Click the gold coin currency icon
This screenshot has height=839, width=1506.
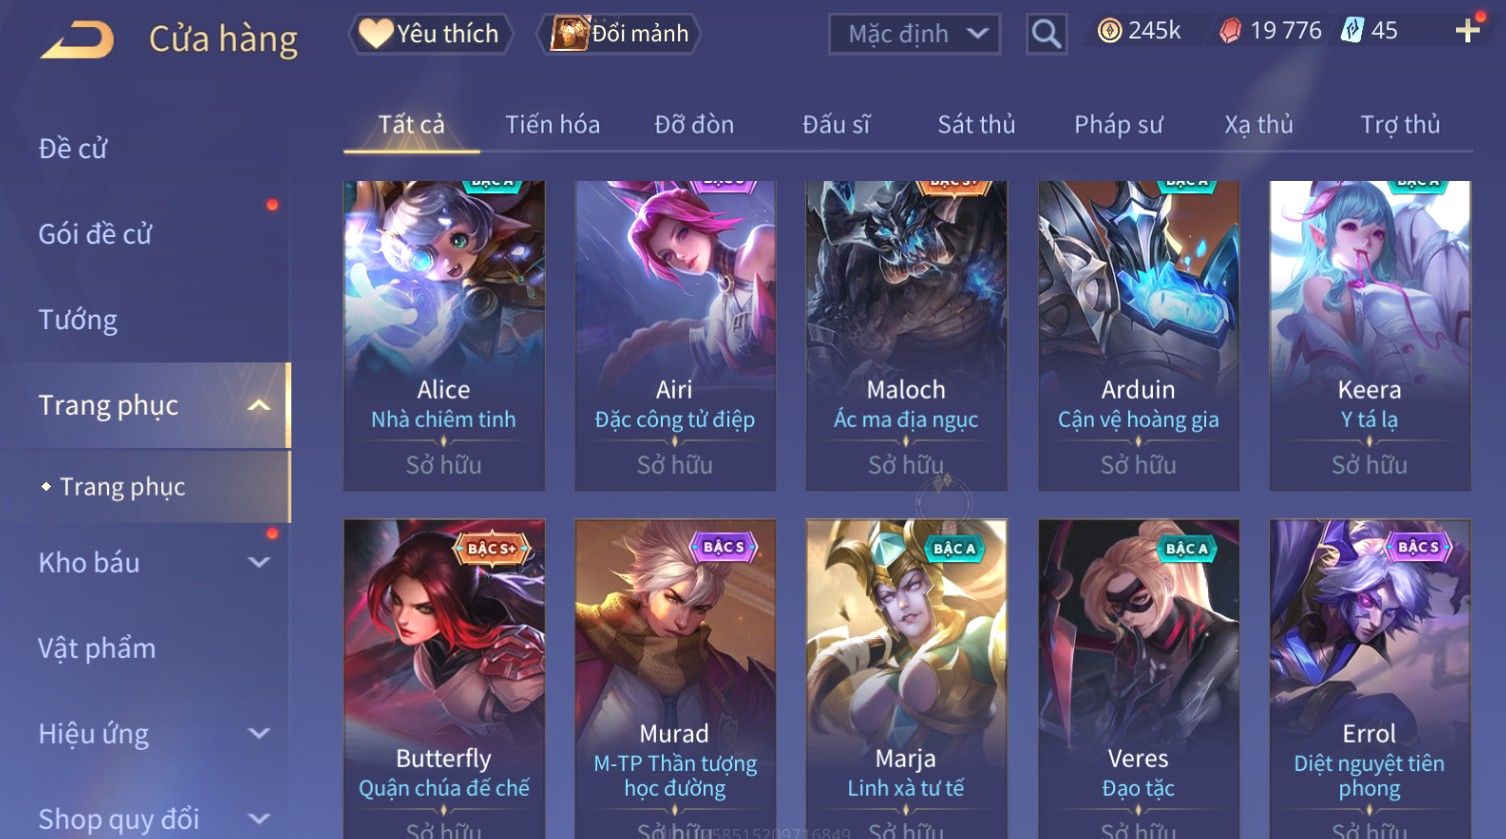pyautogui.click(x=1109, y=31)
